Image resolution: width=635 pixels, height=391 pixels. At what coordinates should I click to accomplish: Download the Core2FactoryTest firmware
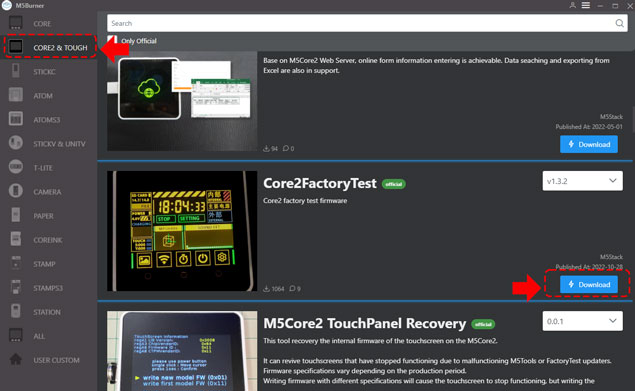coord(589,284)
